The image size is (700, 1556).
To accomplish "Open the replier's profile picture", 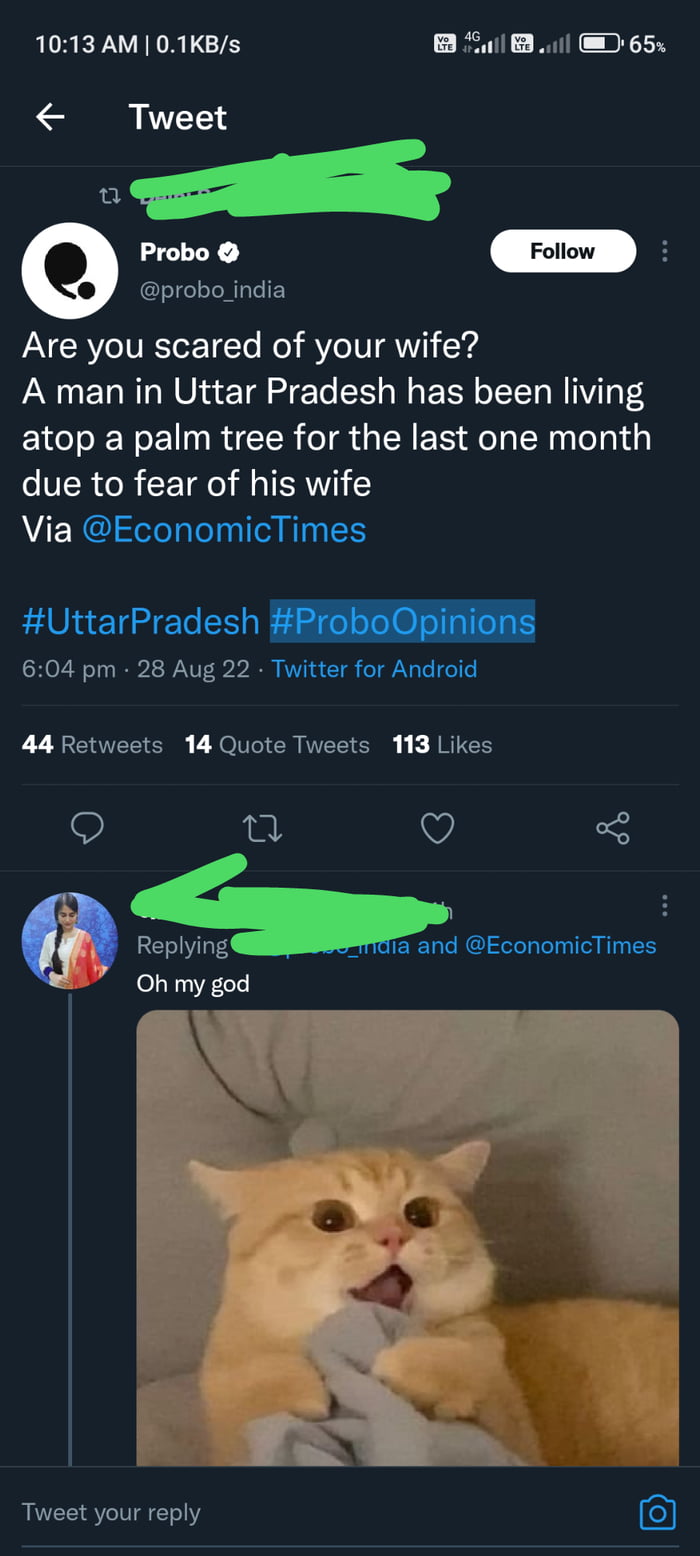I will (70, 940).
